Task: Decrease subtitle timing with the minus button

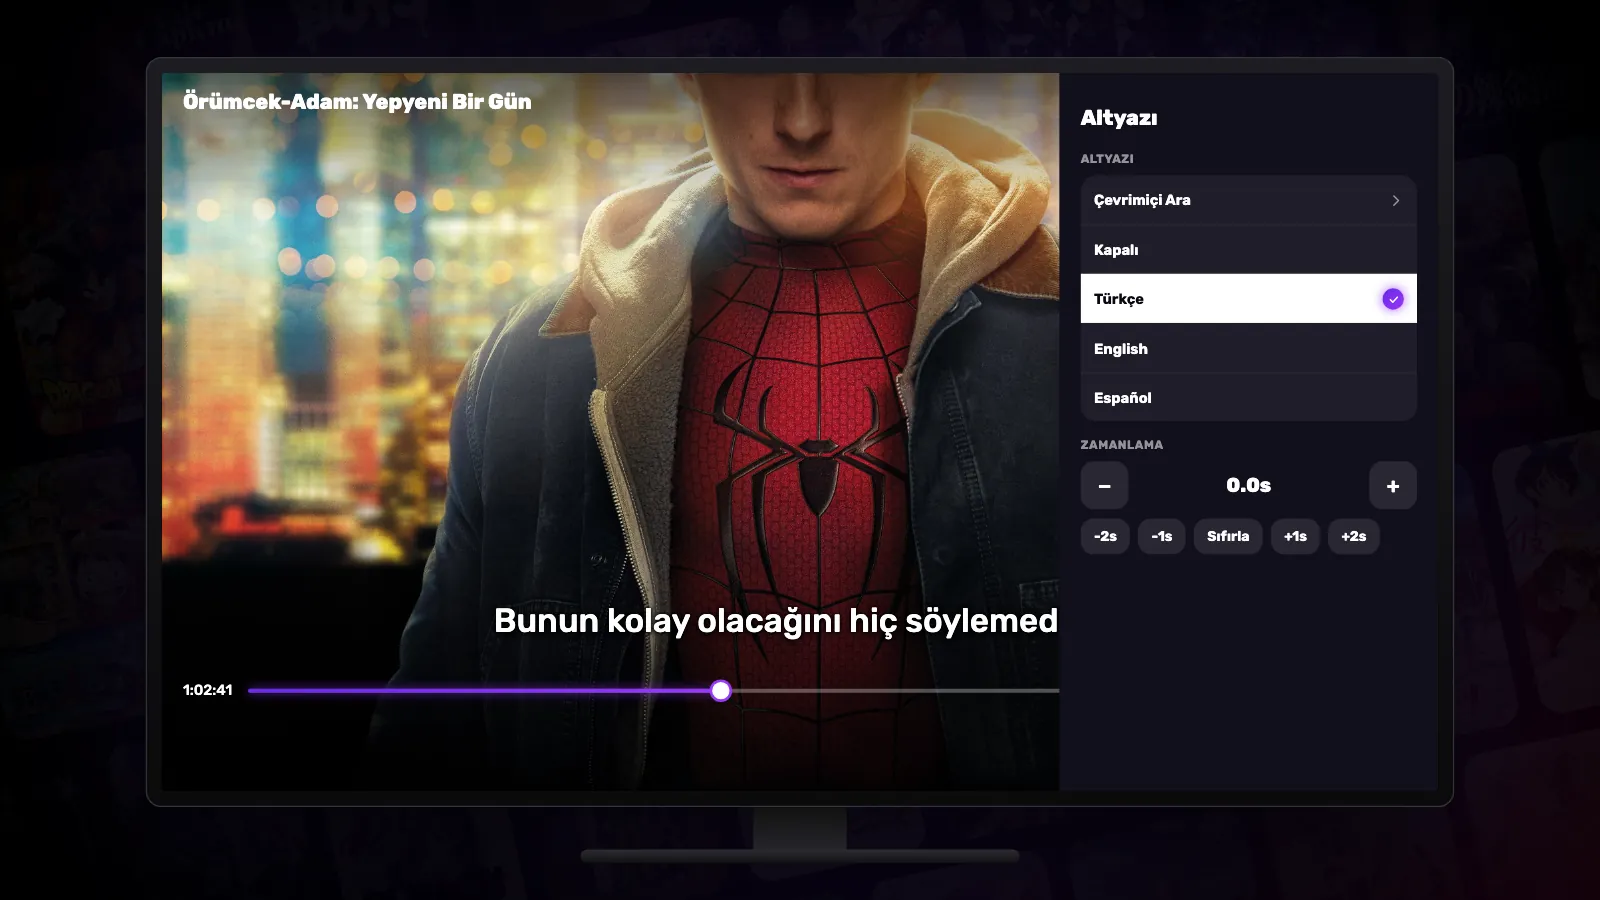Action: click(x=1104, y=486)
